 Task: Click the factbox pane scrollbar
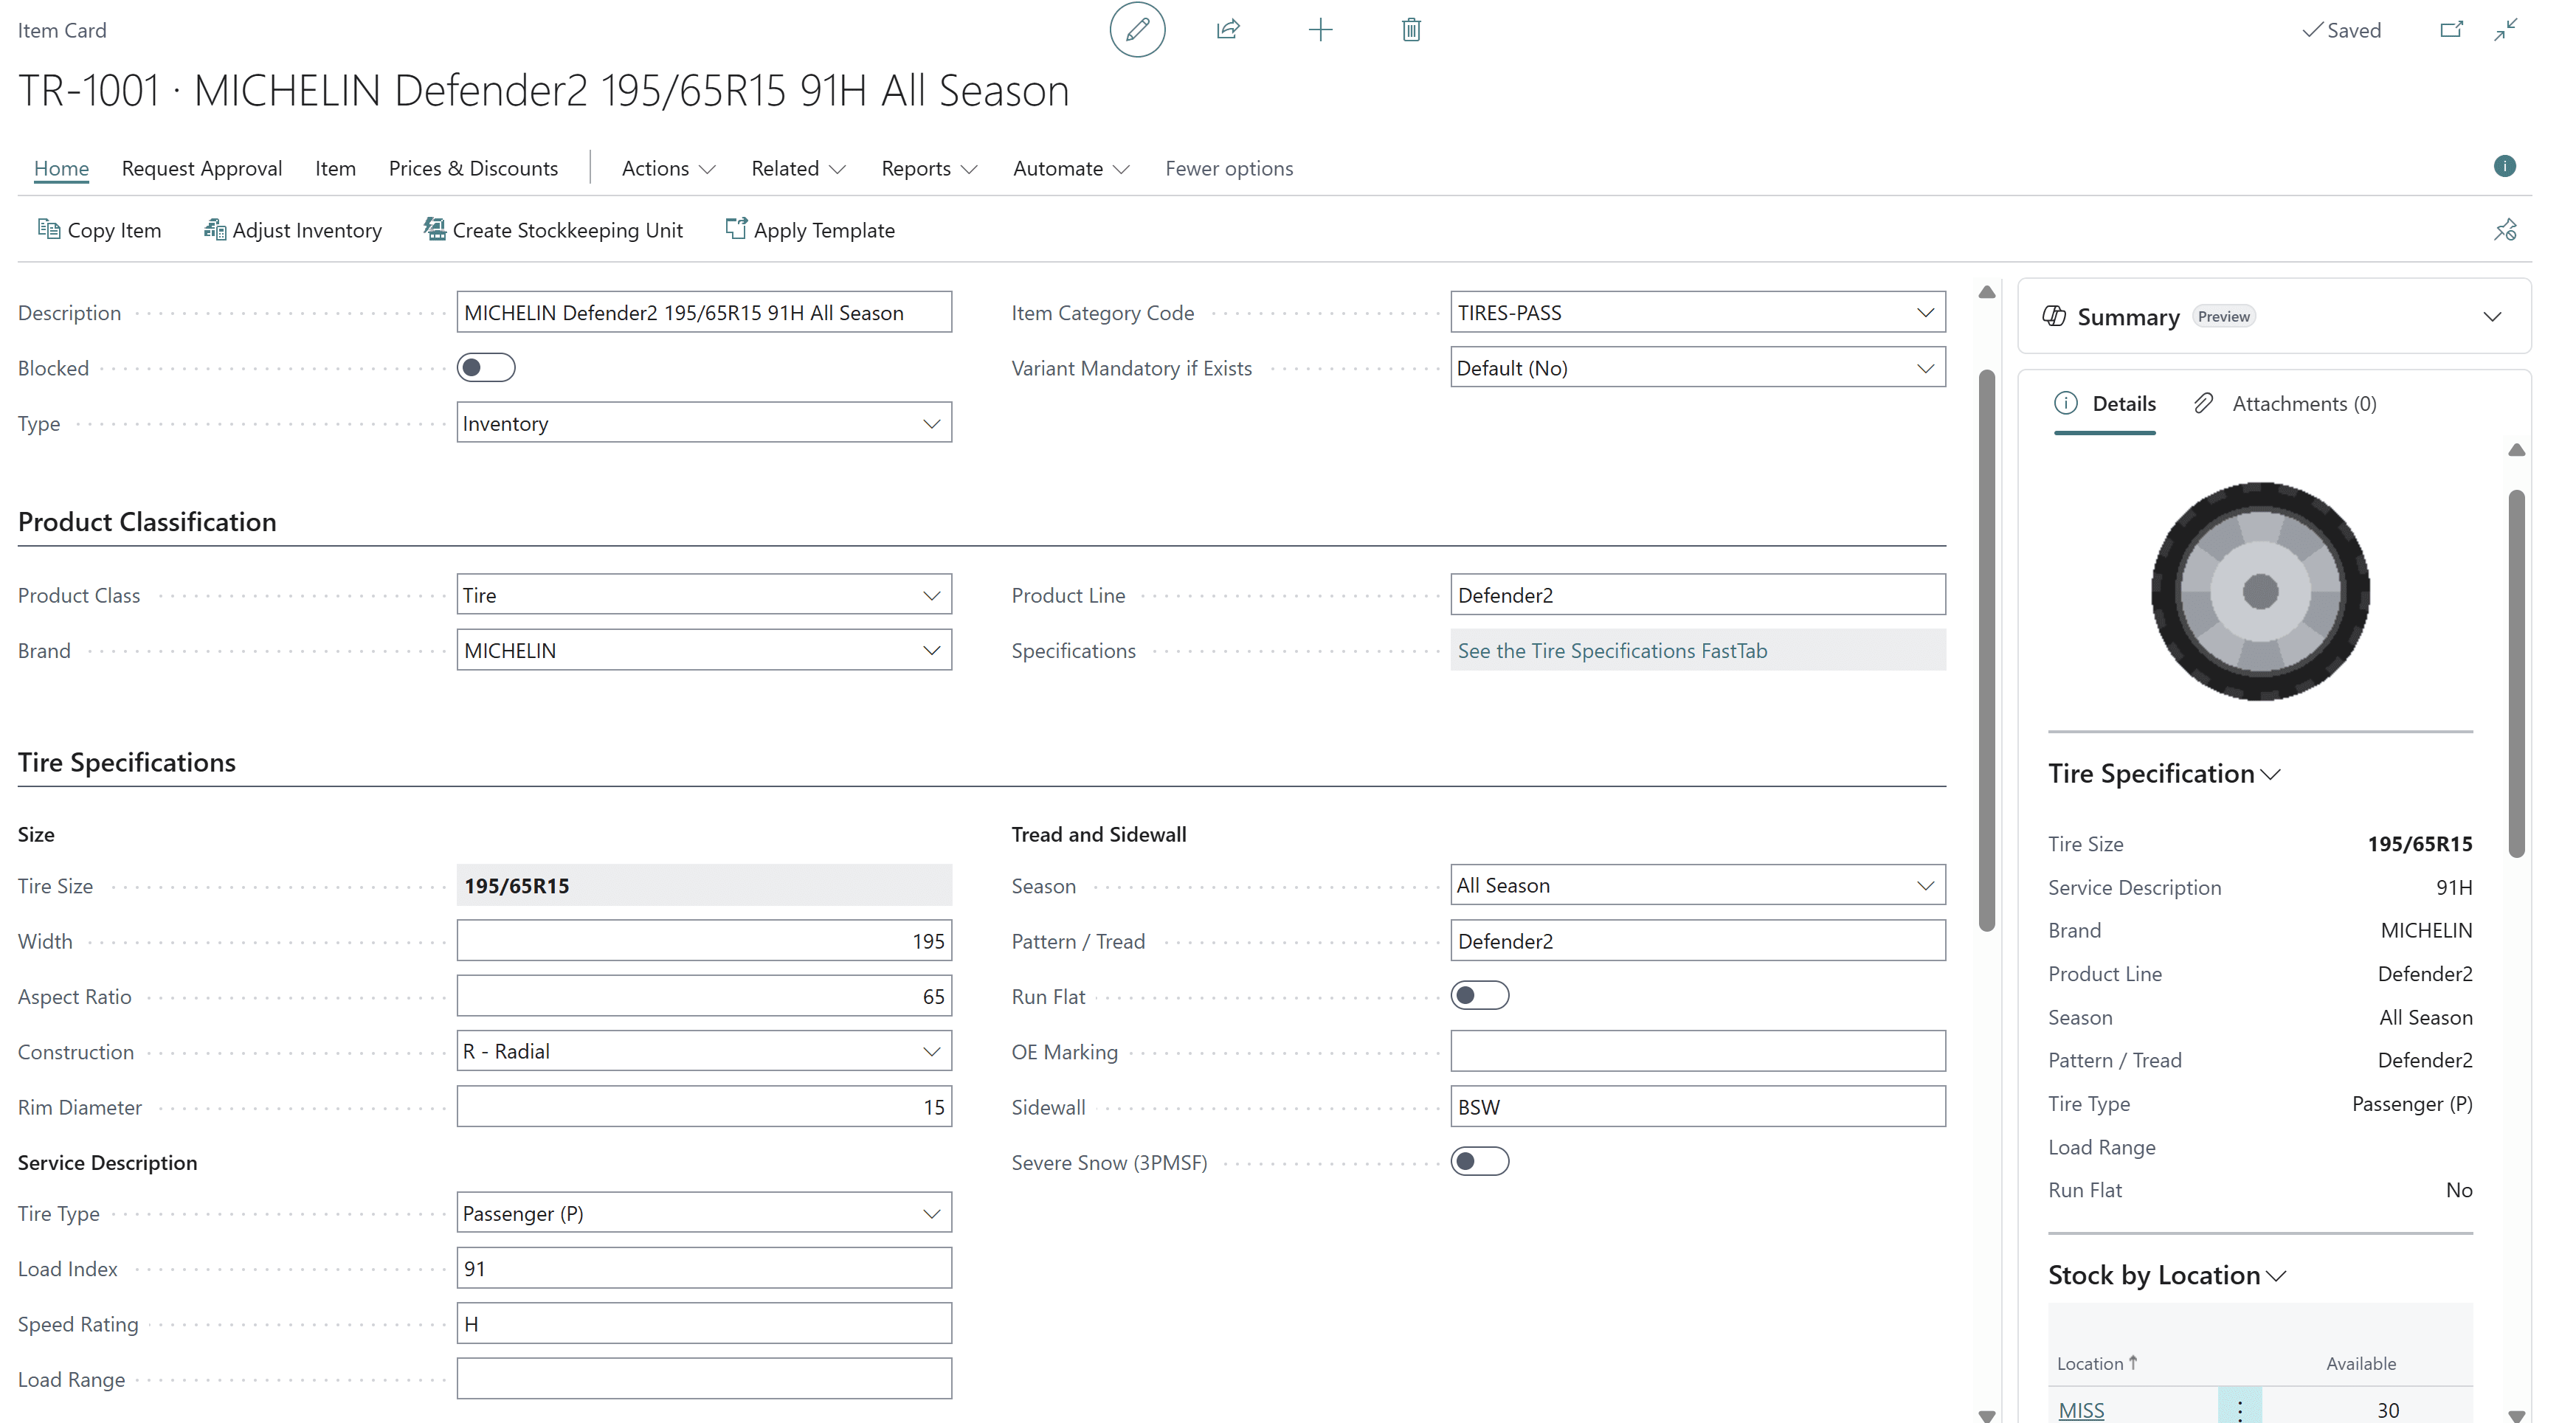pyautogui.click(x=2516, y=673)
